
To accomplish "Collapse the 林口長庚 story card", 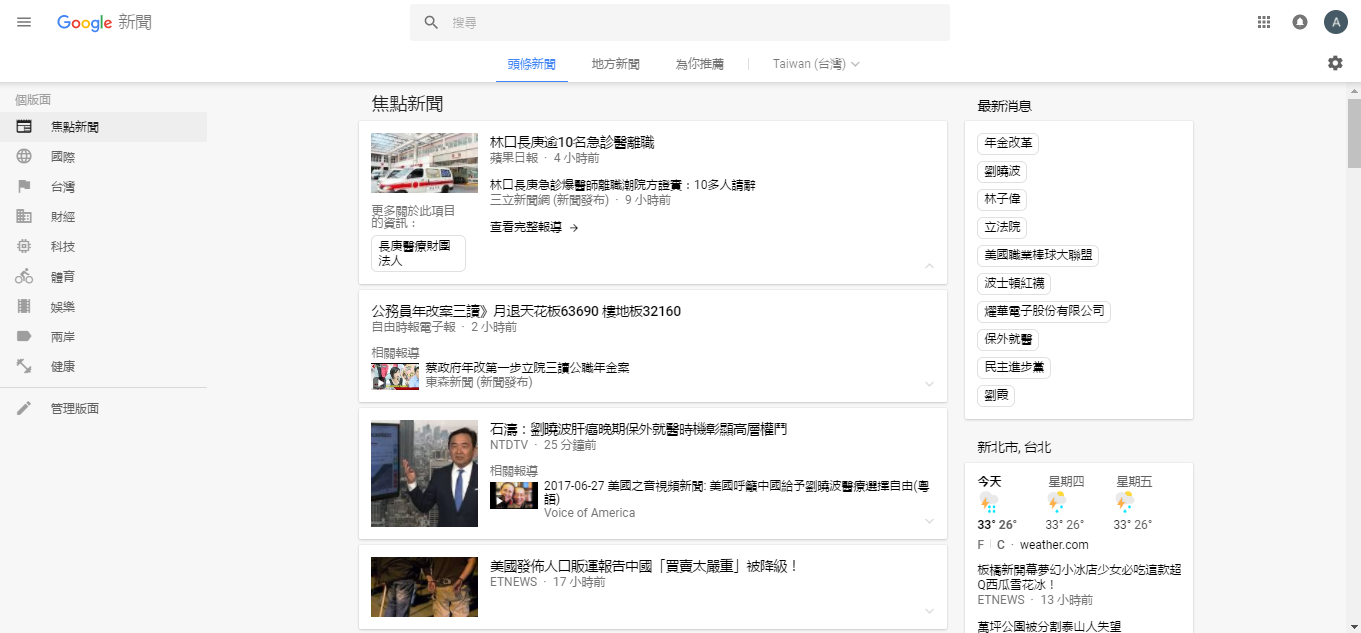I will [x=929, y=266].
